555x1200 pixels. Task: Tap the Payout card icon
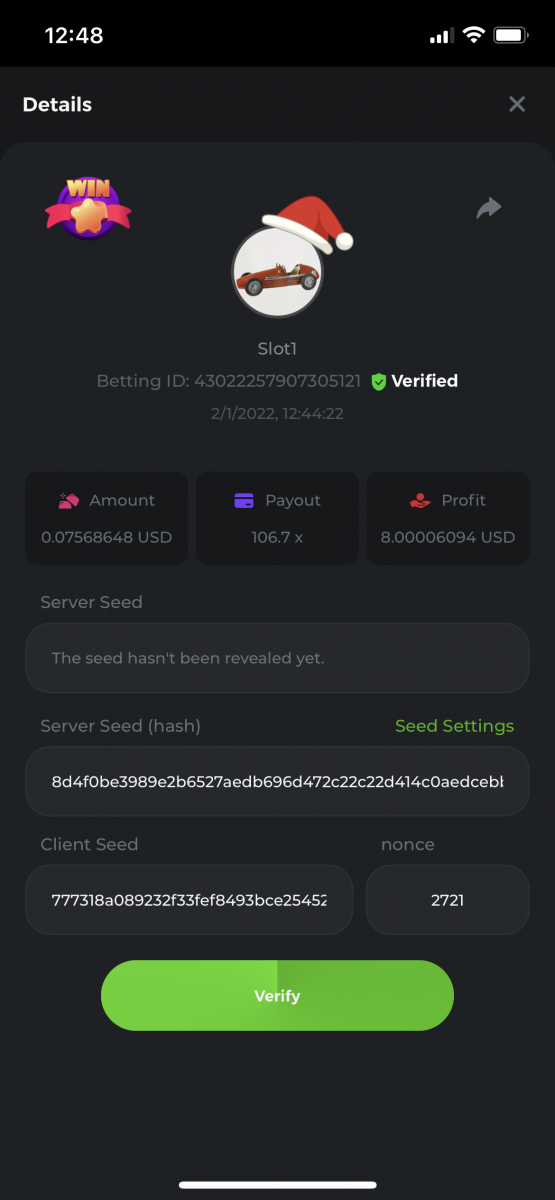tap(244, 500)
